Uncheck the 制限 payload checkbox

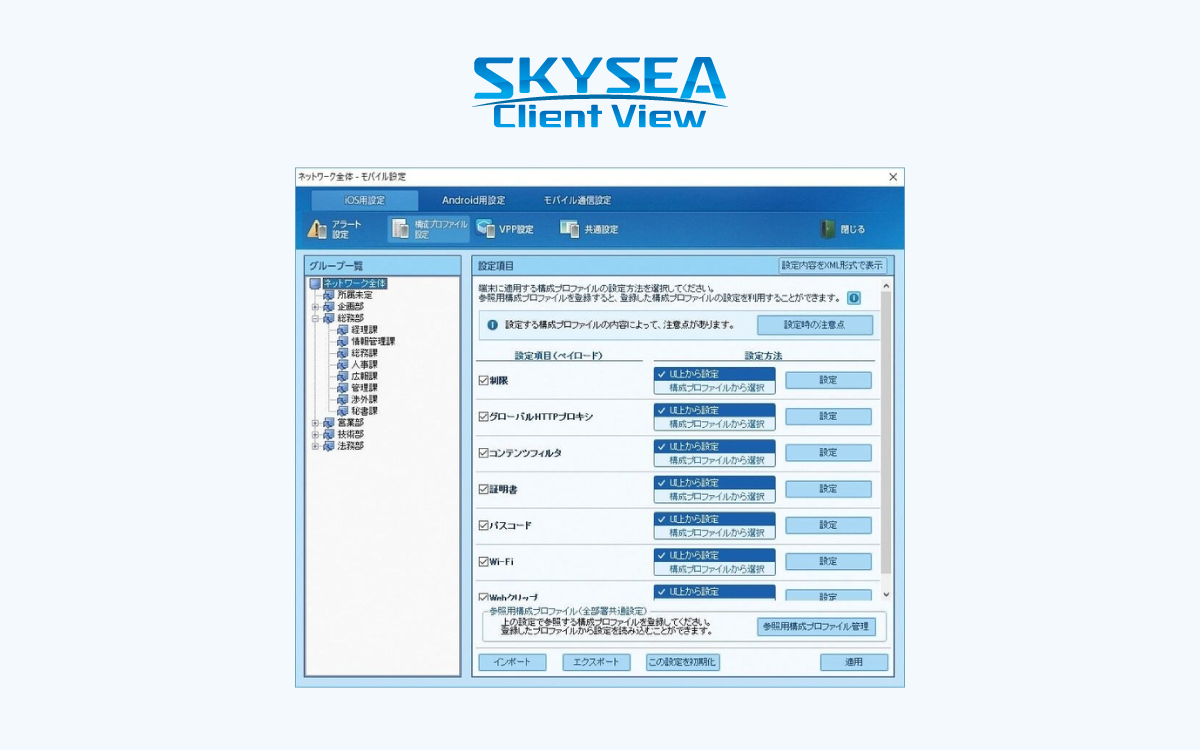pos(484,381)
